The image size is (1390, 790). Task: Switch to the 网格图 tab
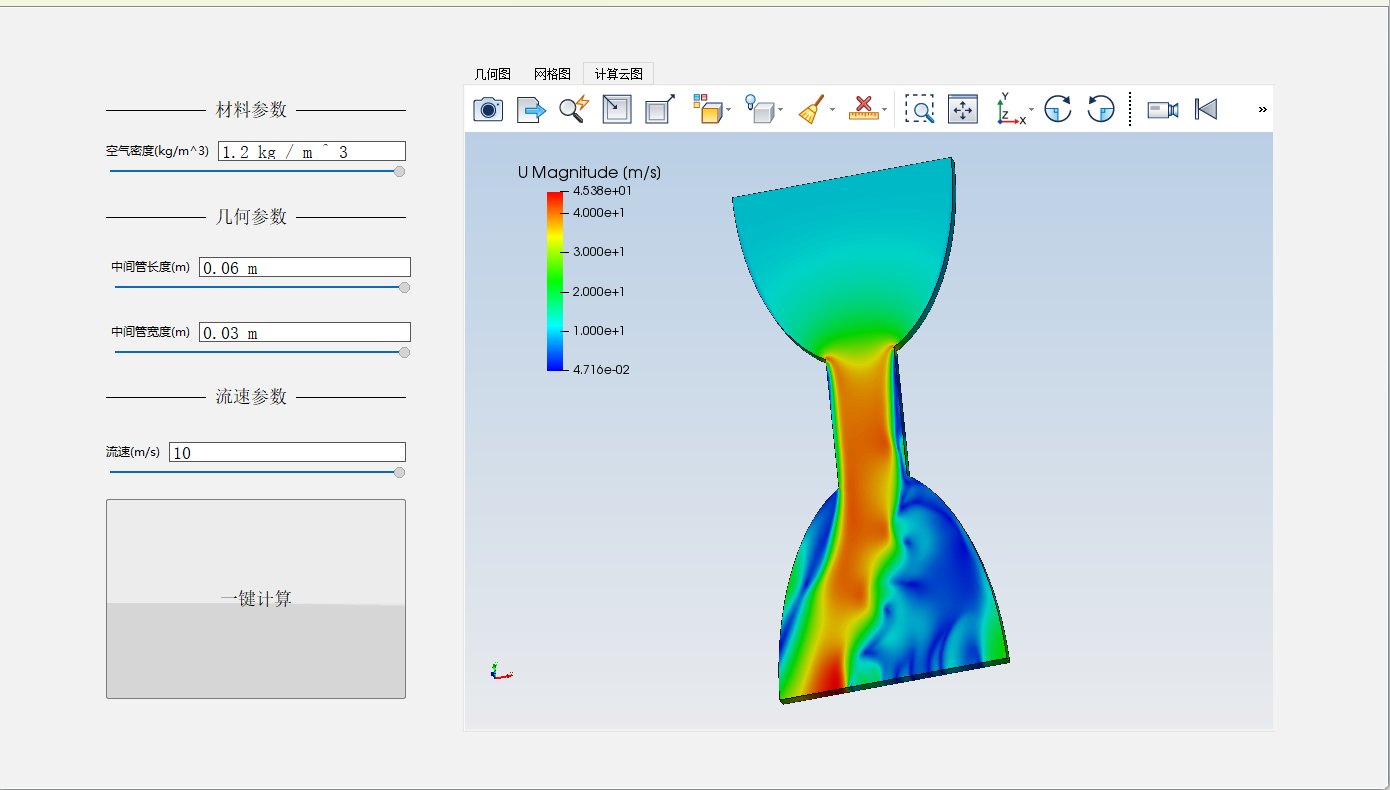pos(552,74)
